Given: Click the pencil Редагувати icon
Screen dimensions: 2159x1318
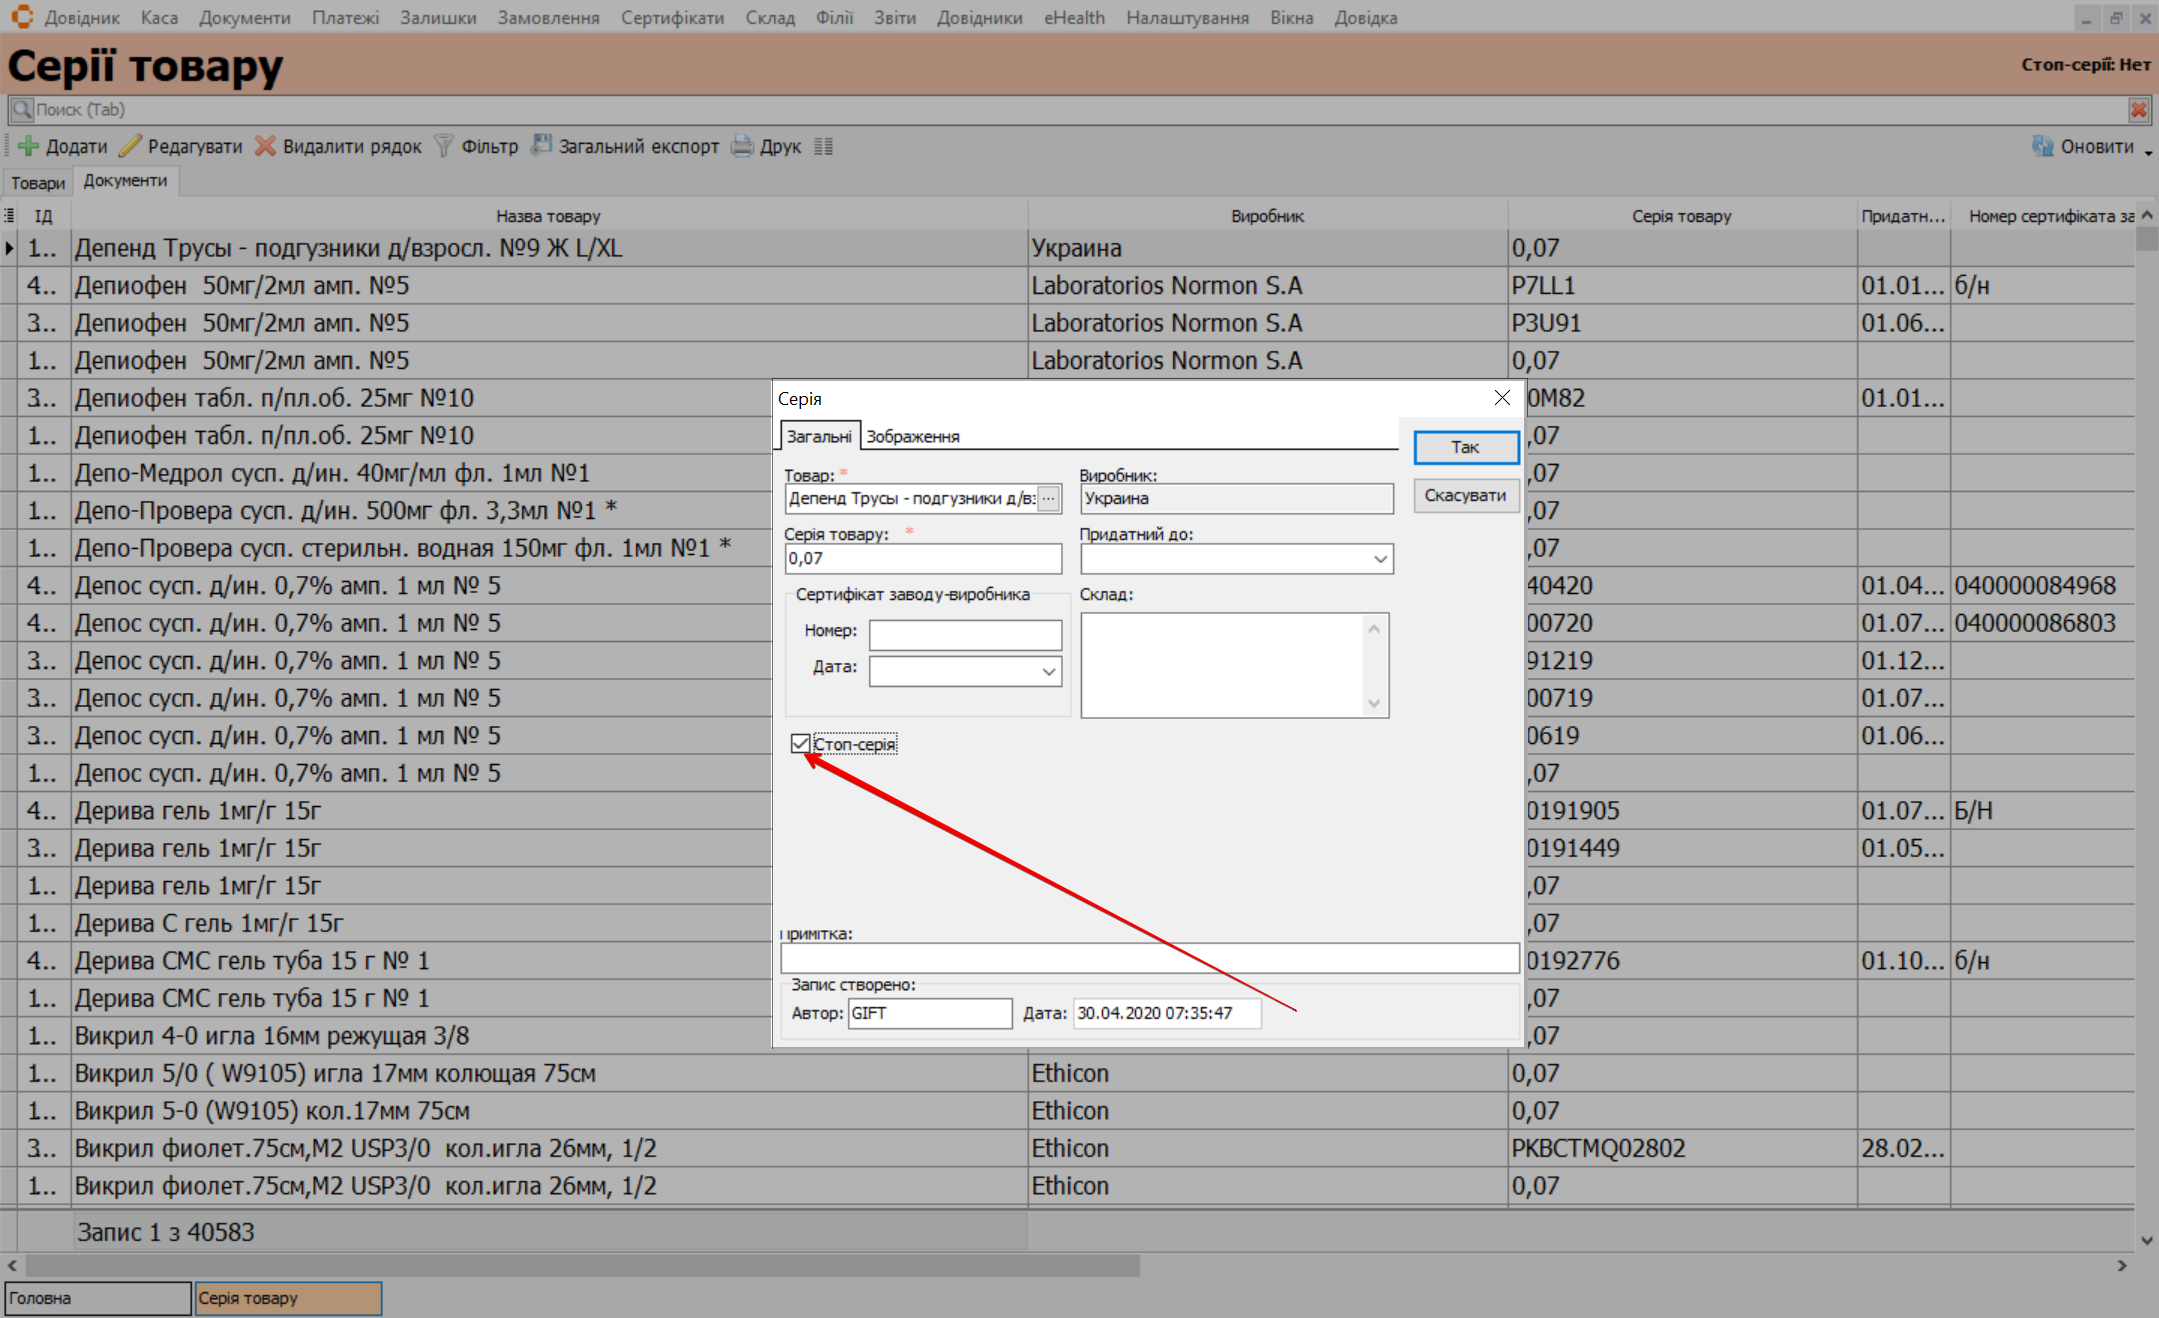Looking at the screenshot, I should coord(130,146).
